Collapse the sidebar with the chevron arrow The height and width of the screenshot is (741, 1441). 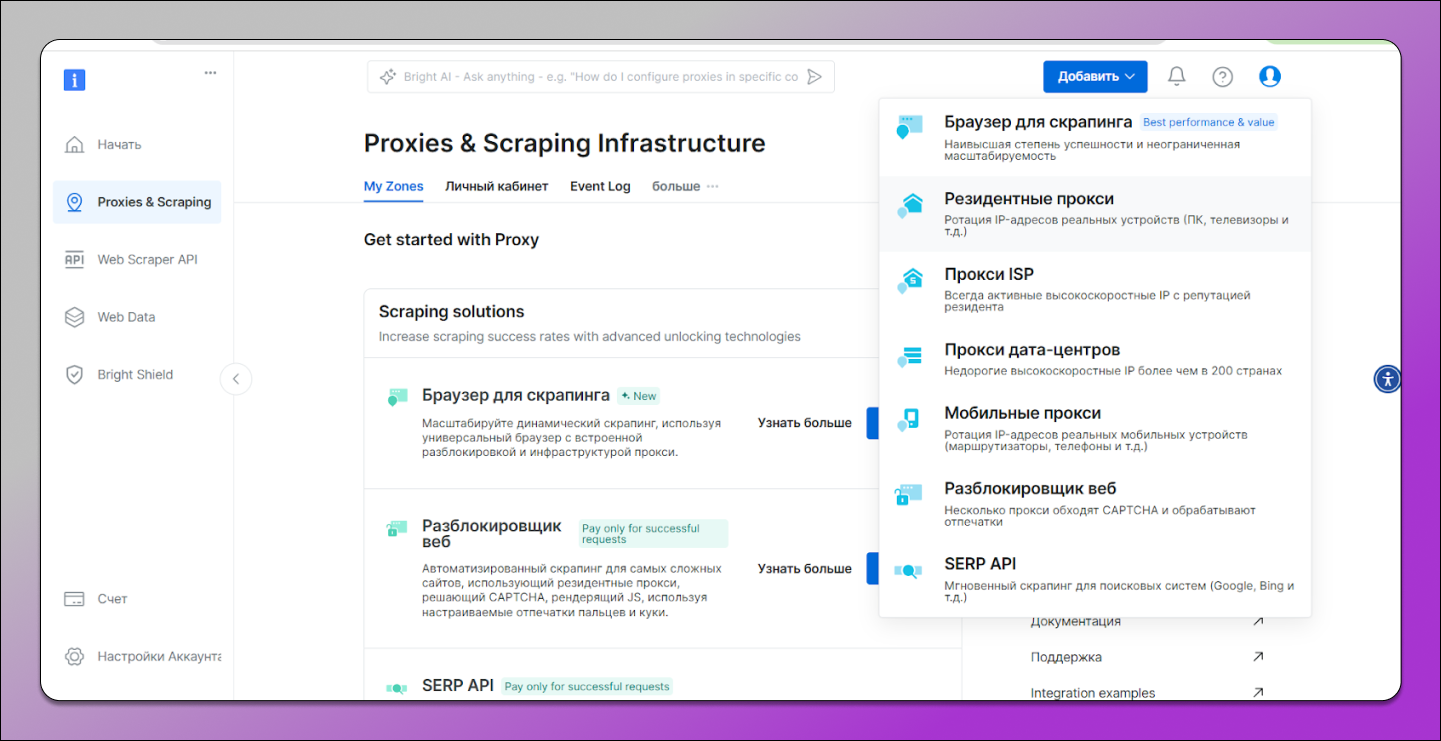236,379
